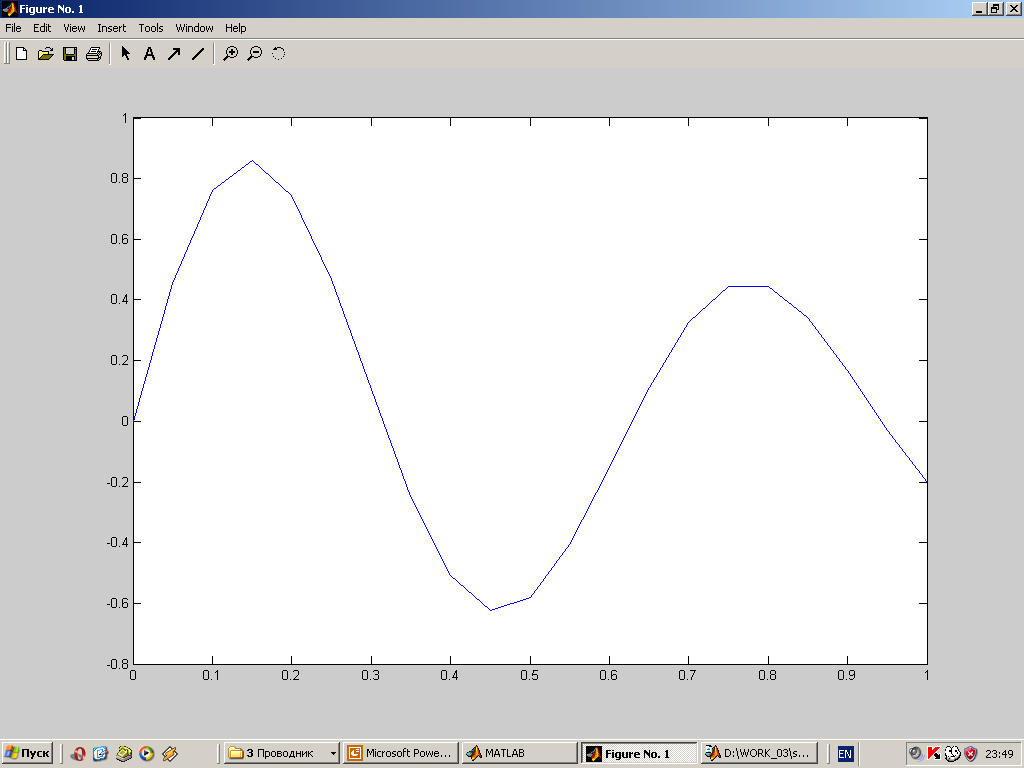Open the Edit menu
This screenshot has width=1024, height=768.
[42, 28]
